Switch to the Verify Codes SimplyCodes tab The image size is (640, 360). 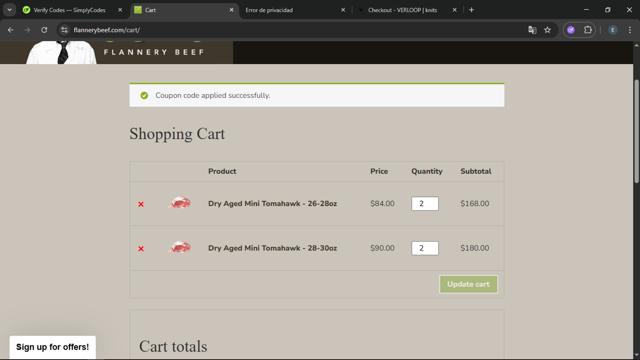coord(69,10)
